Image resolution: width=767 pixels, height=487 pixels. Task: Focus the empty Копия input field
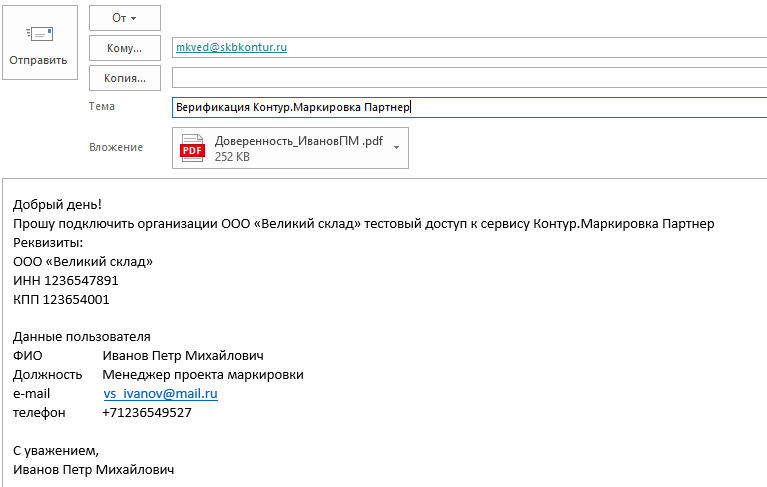pos(470,78)
